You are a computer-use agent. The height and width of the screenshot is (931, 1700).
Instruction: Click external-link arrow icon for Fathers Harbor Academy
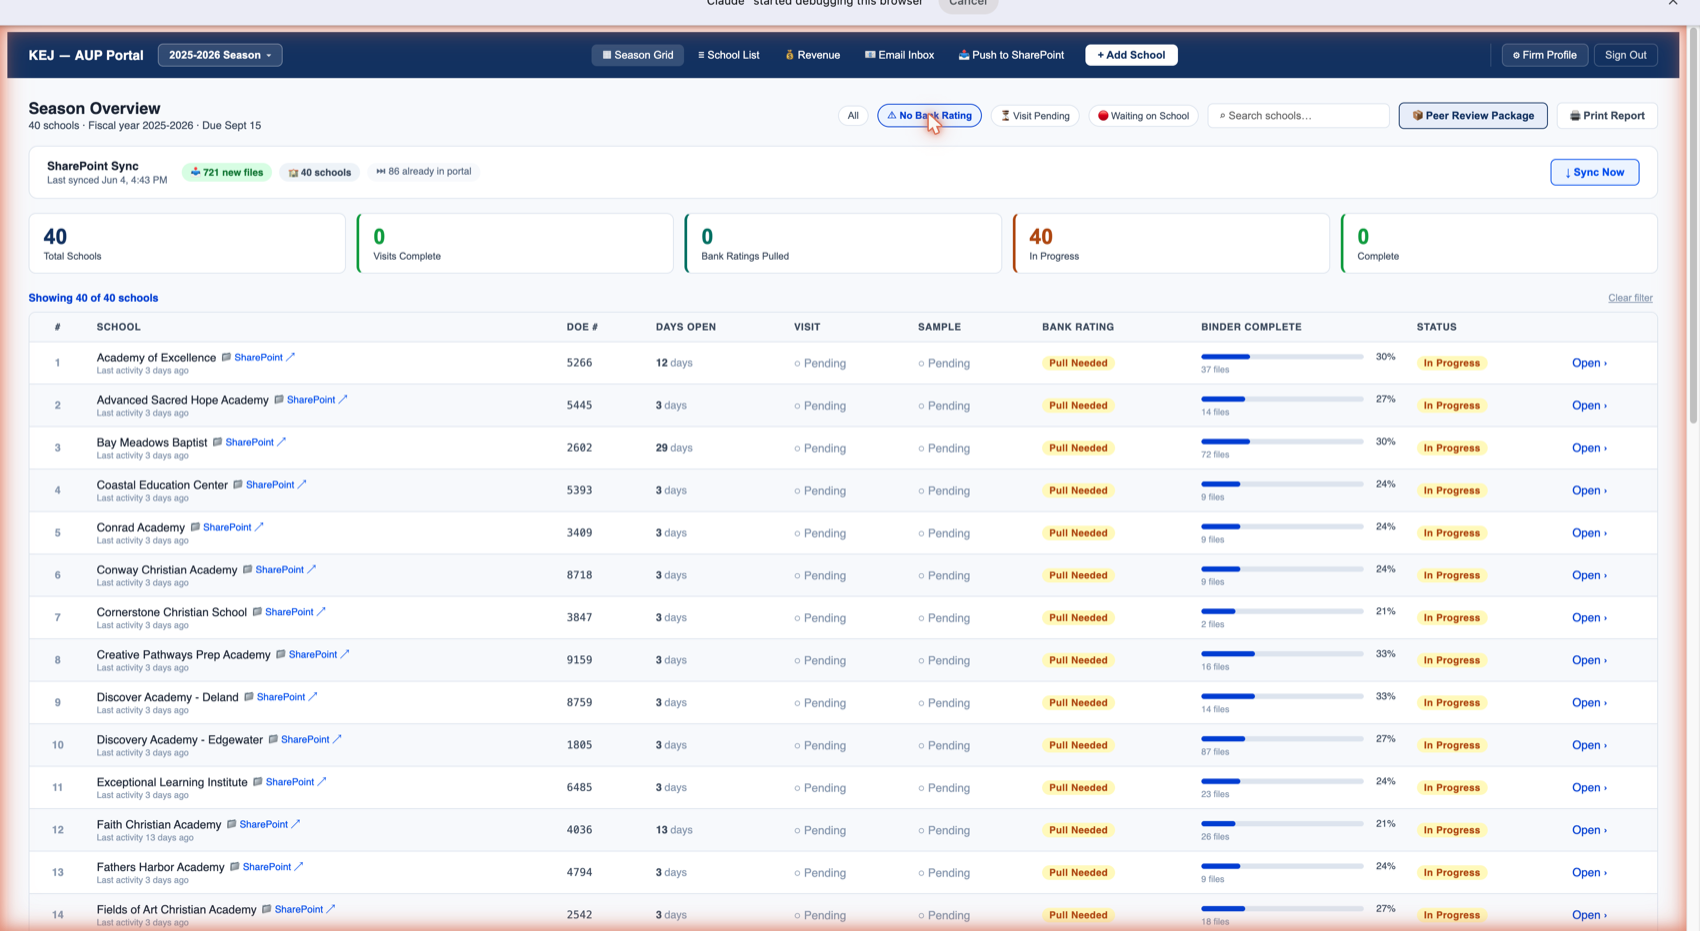point(299,867)
